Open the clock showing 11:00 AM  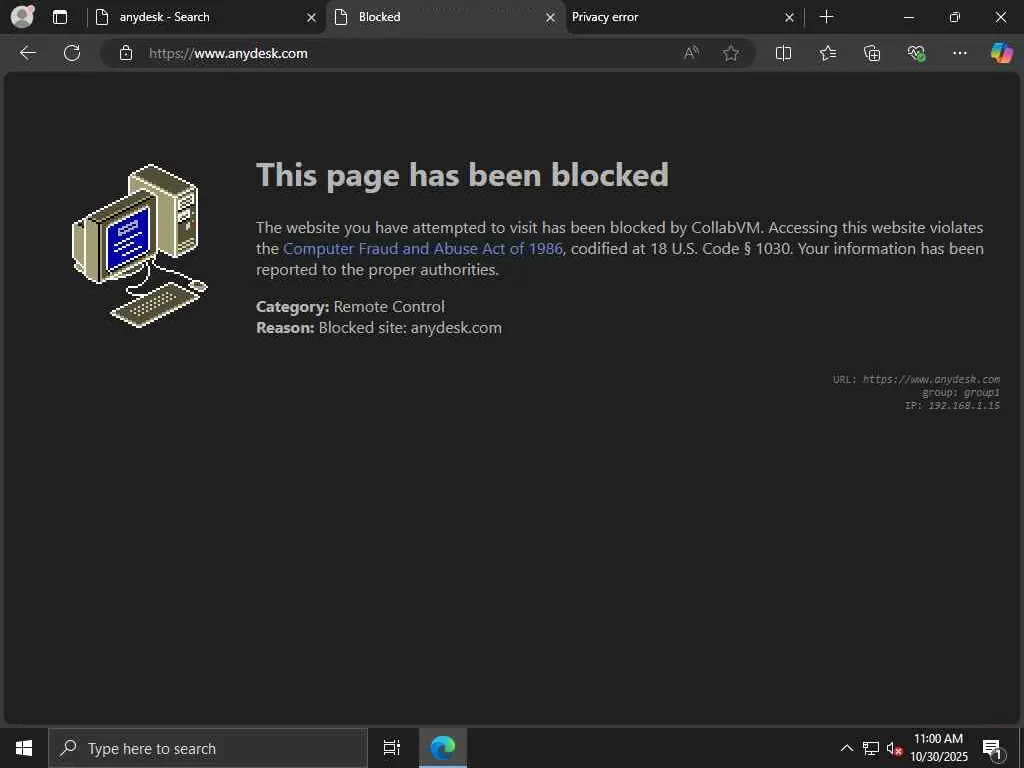point(938,748)
